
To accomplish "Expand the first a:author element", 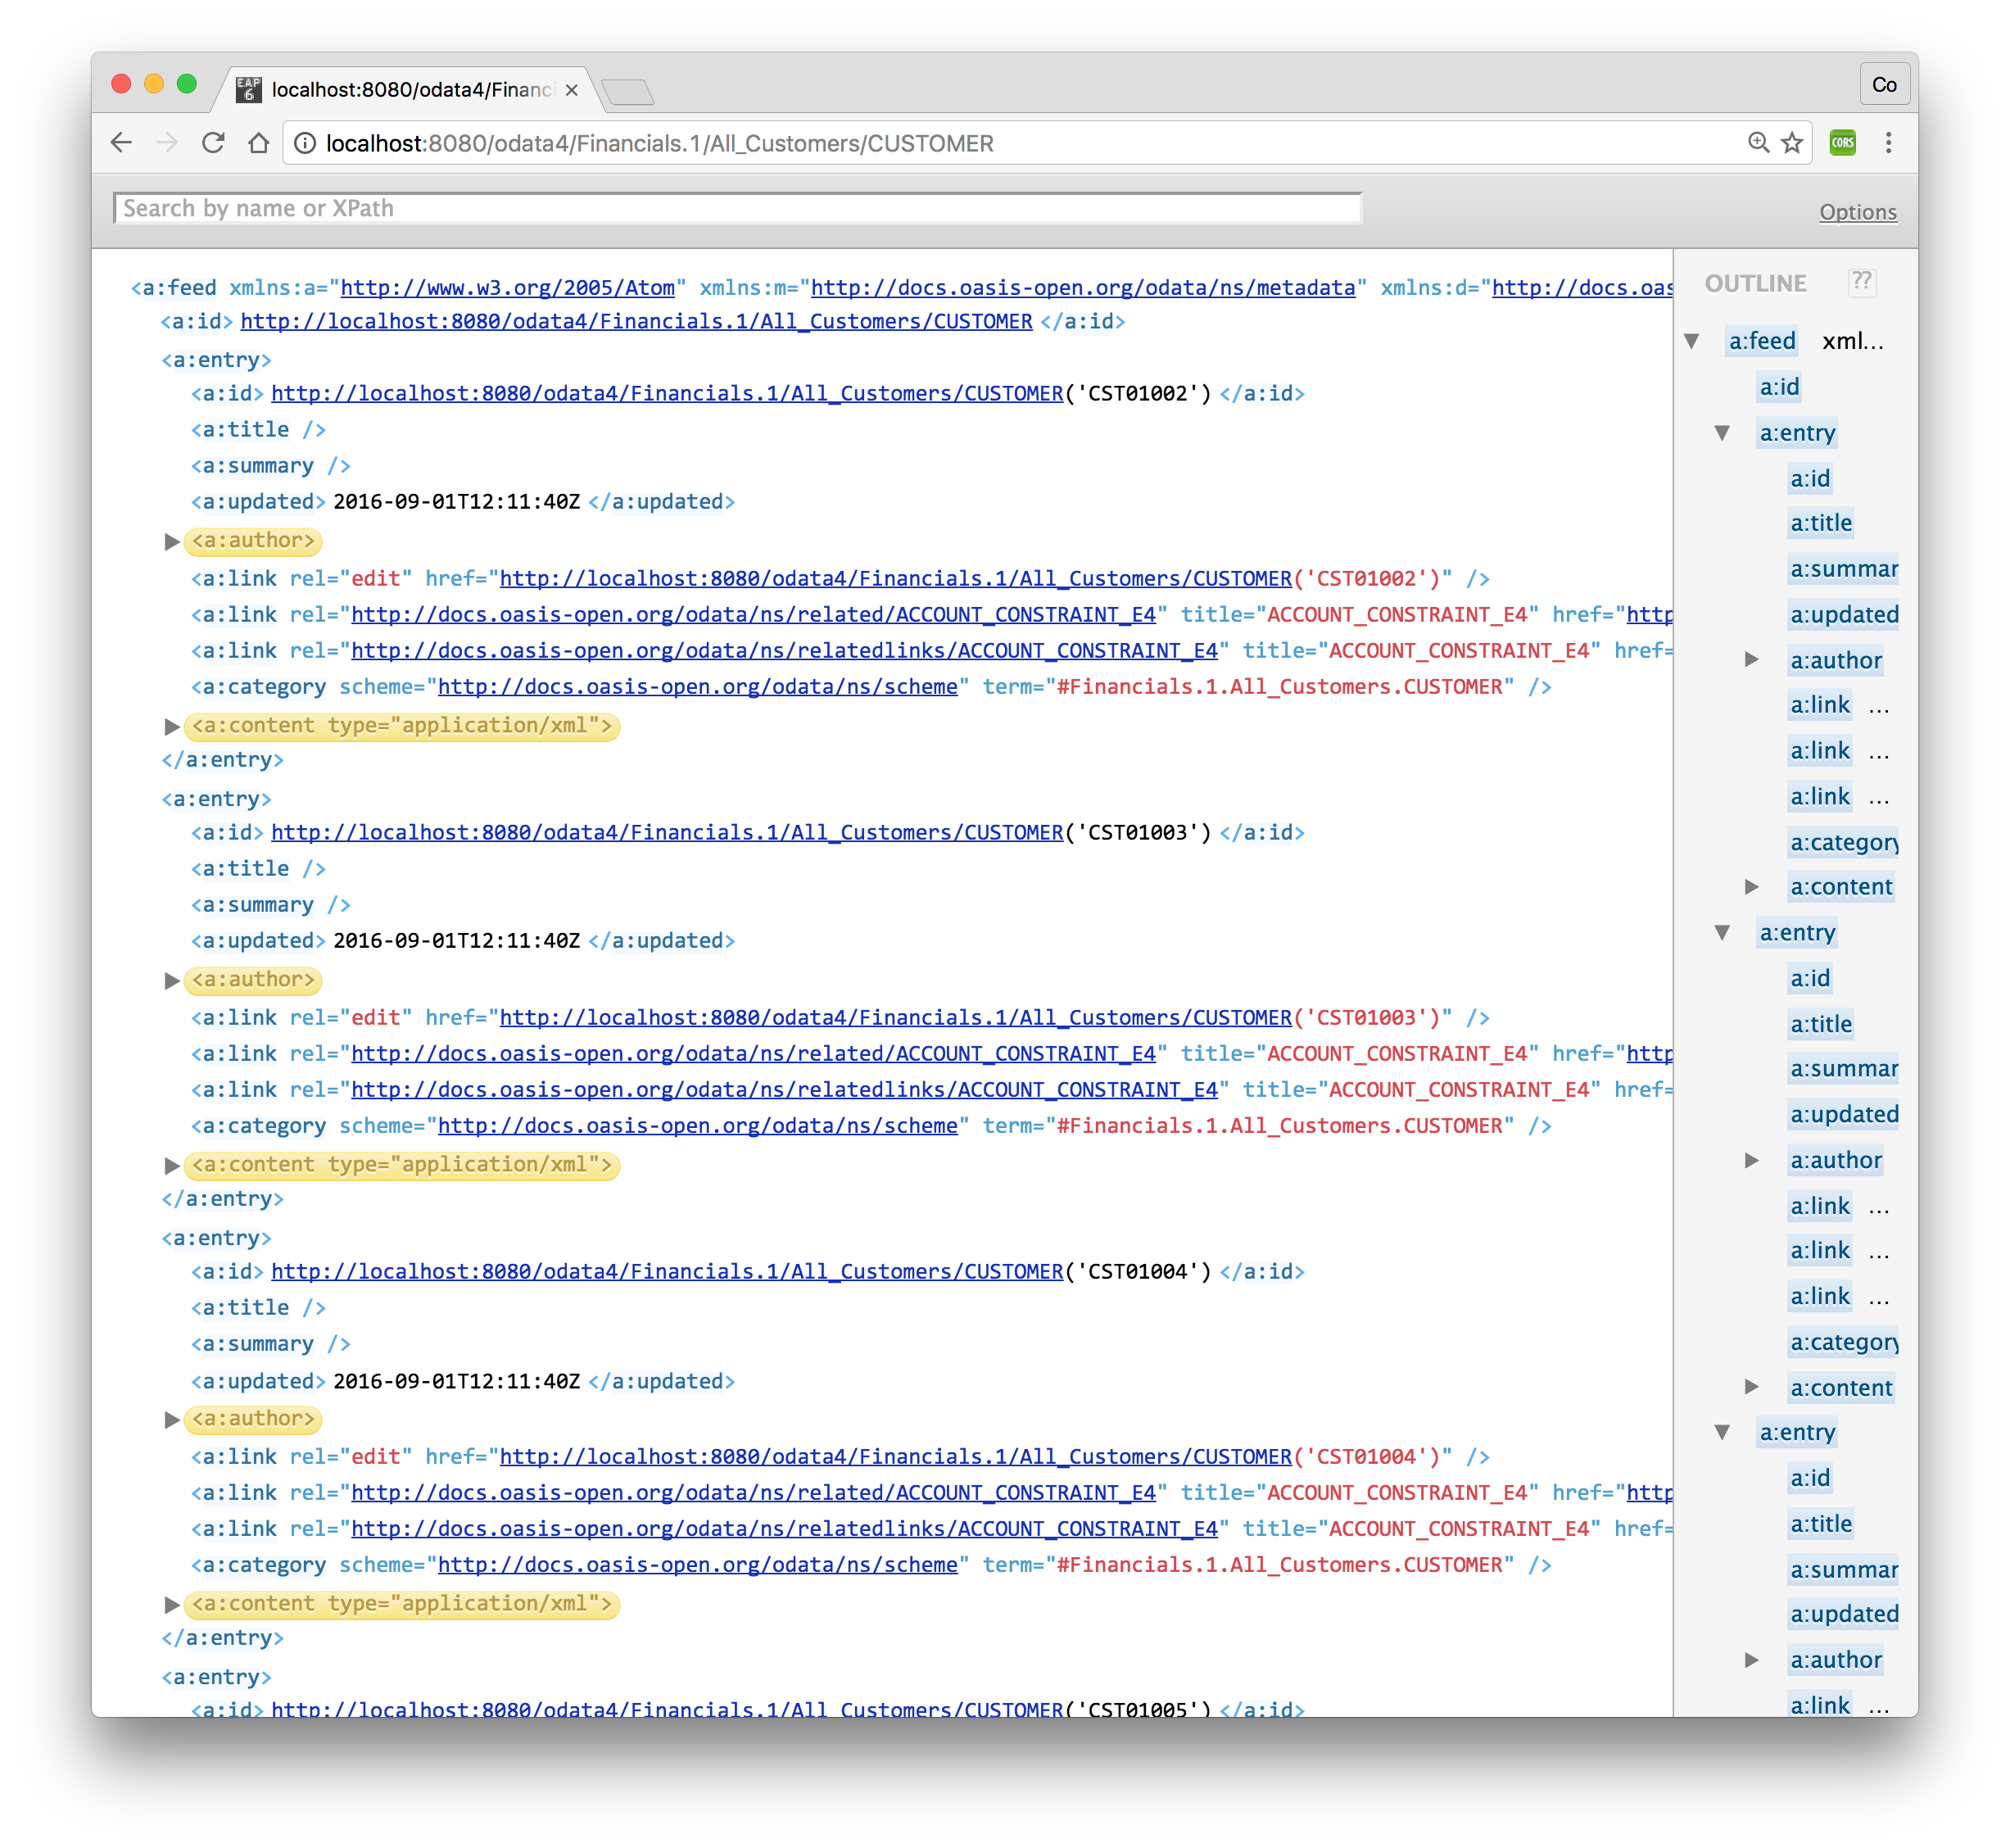I will tap(172, 541).
